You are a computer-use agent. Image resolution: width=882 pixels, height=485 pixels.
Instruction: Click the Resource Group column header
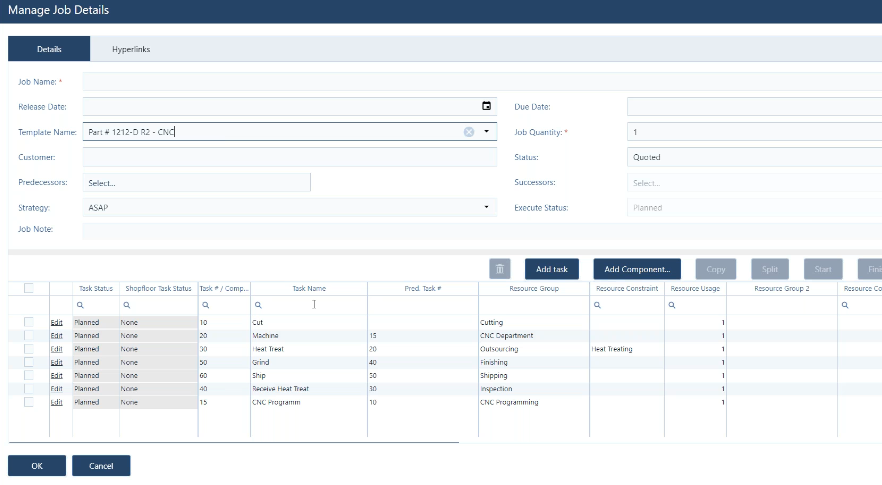(534, 288)
